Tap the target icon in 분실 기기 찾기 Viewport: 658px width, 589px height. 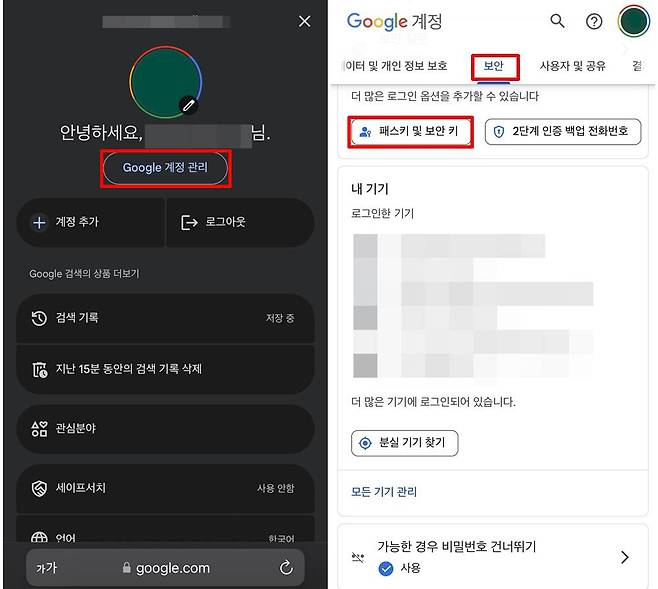tap(365, 443)
